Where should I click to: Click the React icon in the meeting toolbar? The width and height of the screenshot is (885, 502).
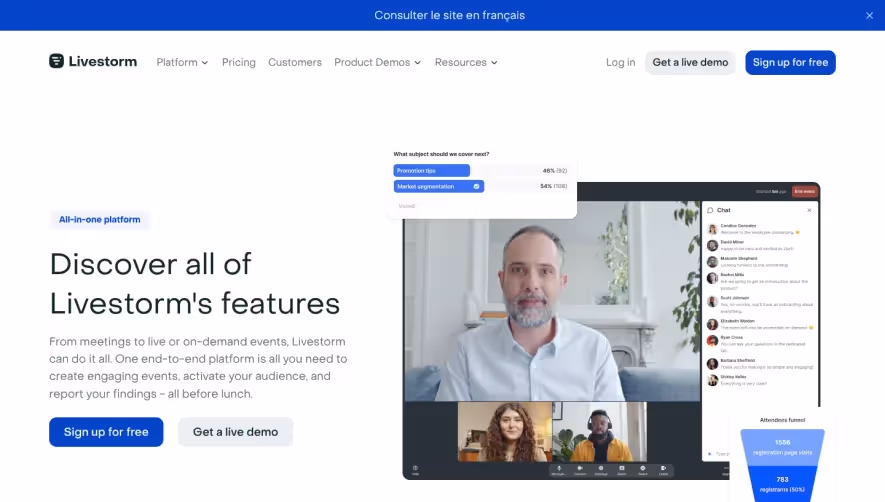tap(642, 470)
